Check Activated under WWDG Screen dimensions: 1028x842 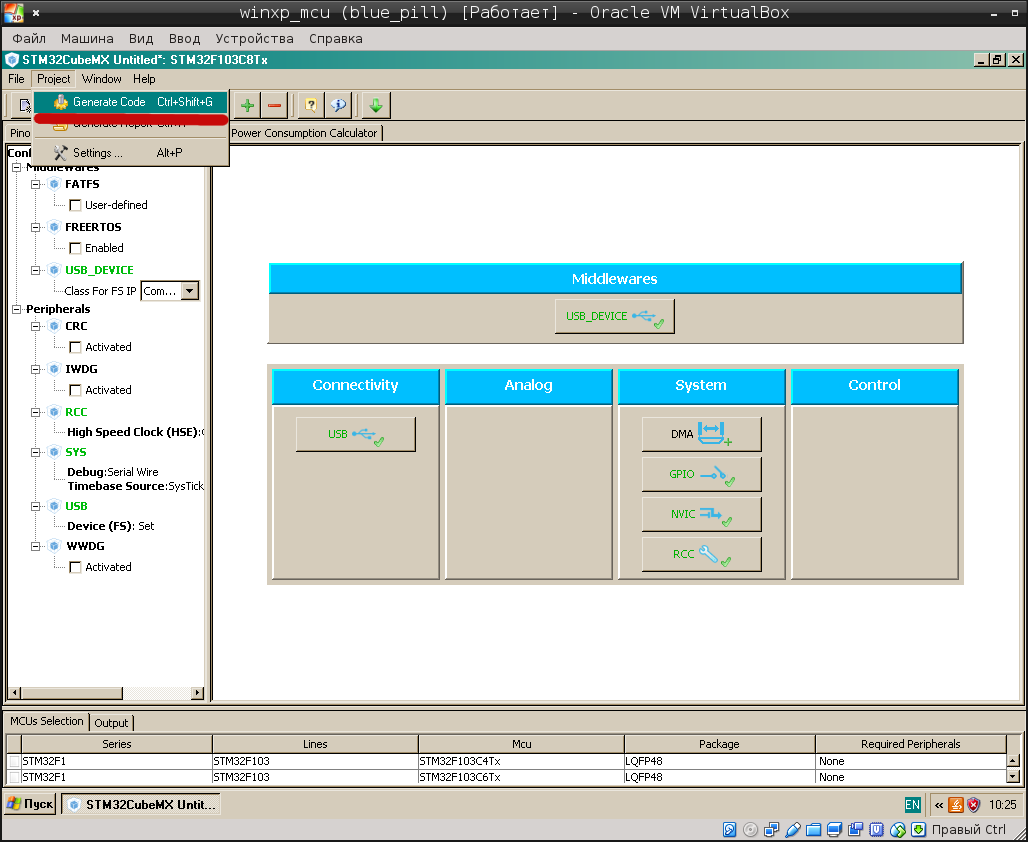pyautogui.click(x=75, y=567)
